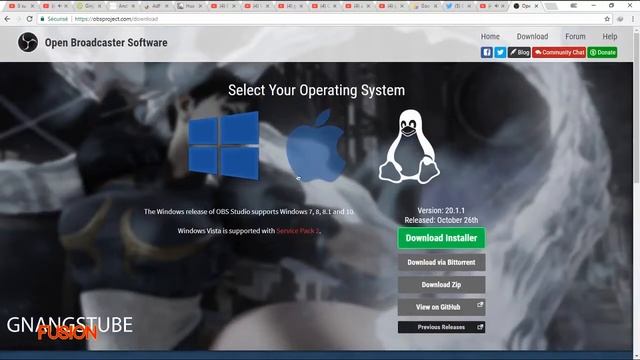Screen dimensions: 640x360
Task: Close the active OBS browser tab
Action: click(x=536, y=6)
